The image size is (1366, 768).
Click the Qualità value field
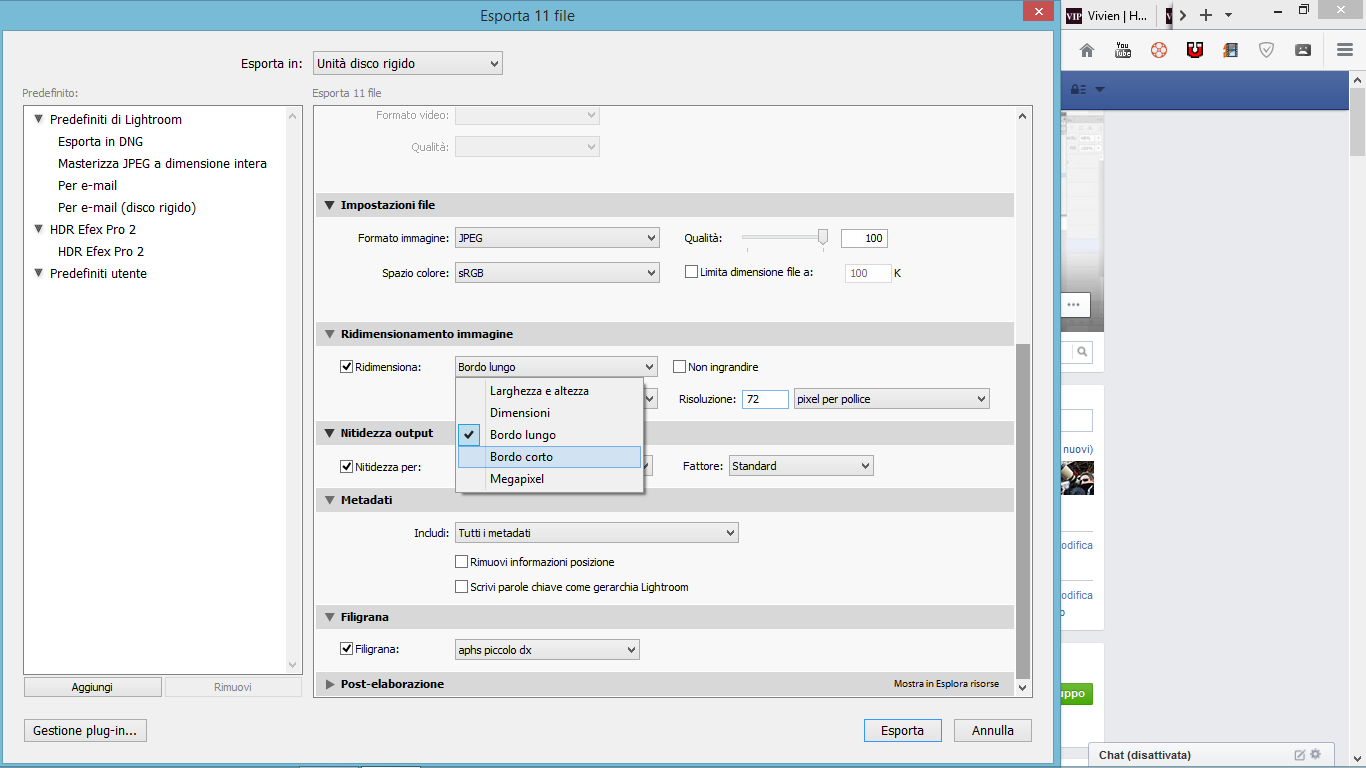click(864, 238)
